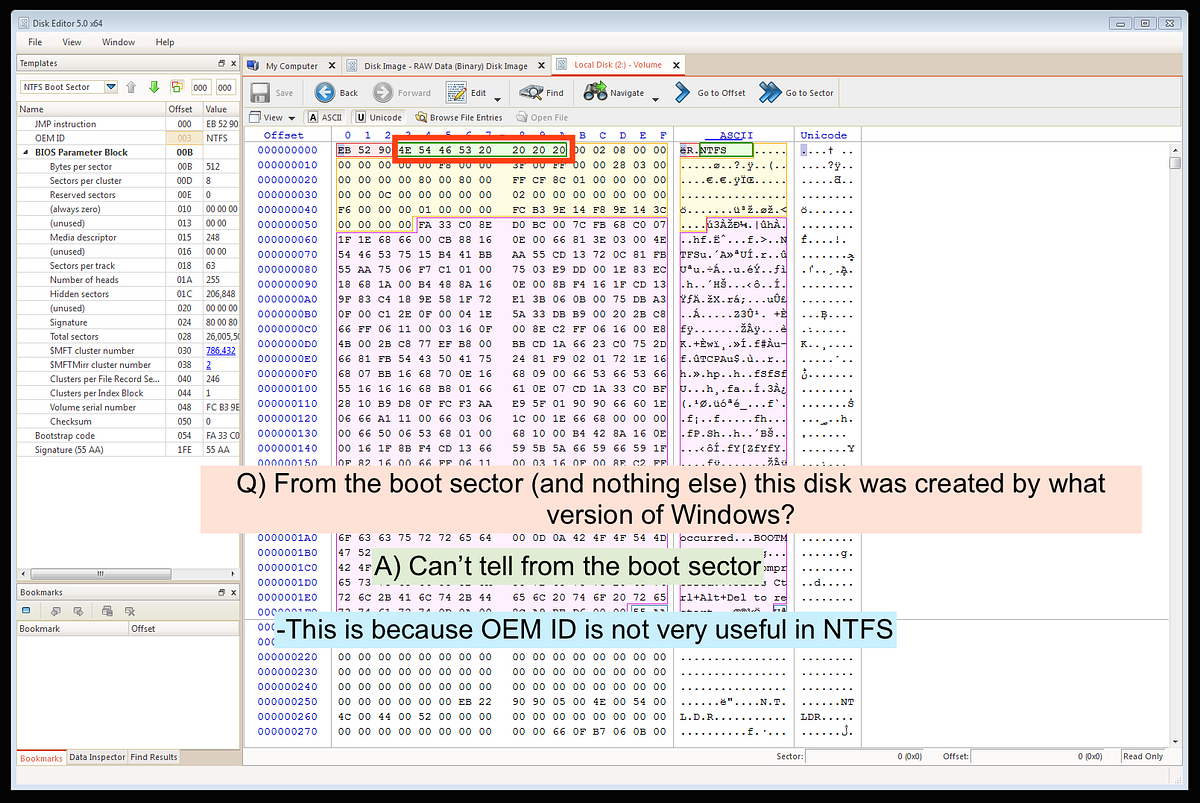Select the Bootstrap code row
The height and width of the screenshot is (803, 1200).
[129, 436]
